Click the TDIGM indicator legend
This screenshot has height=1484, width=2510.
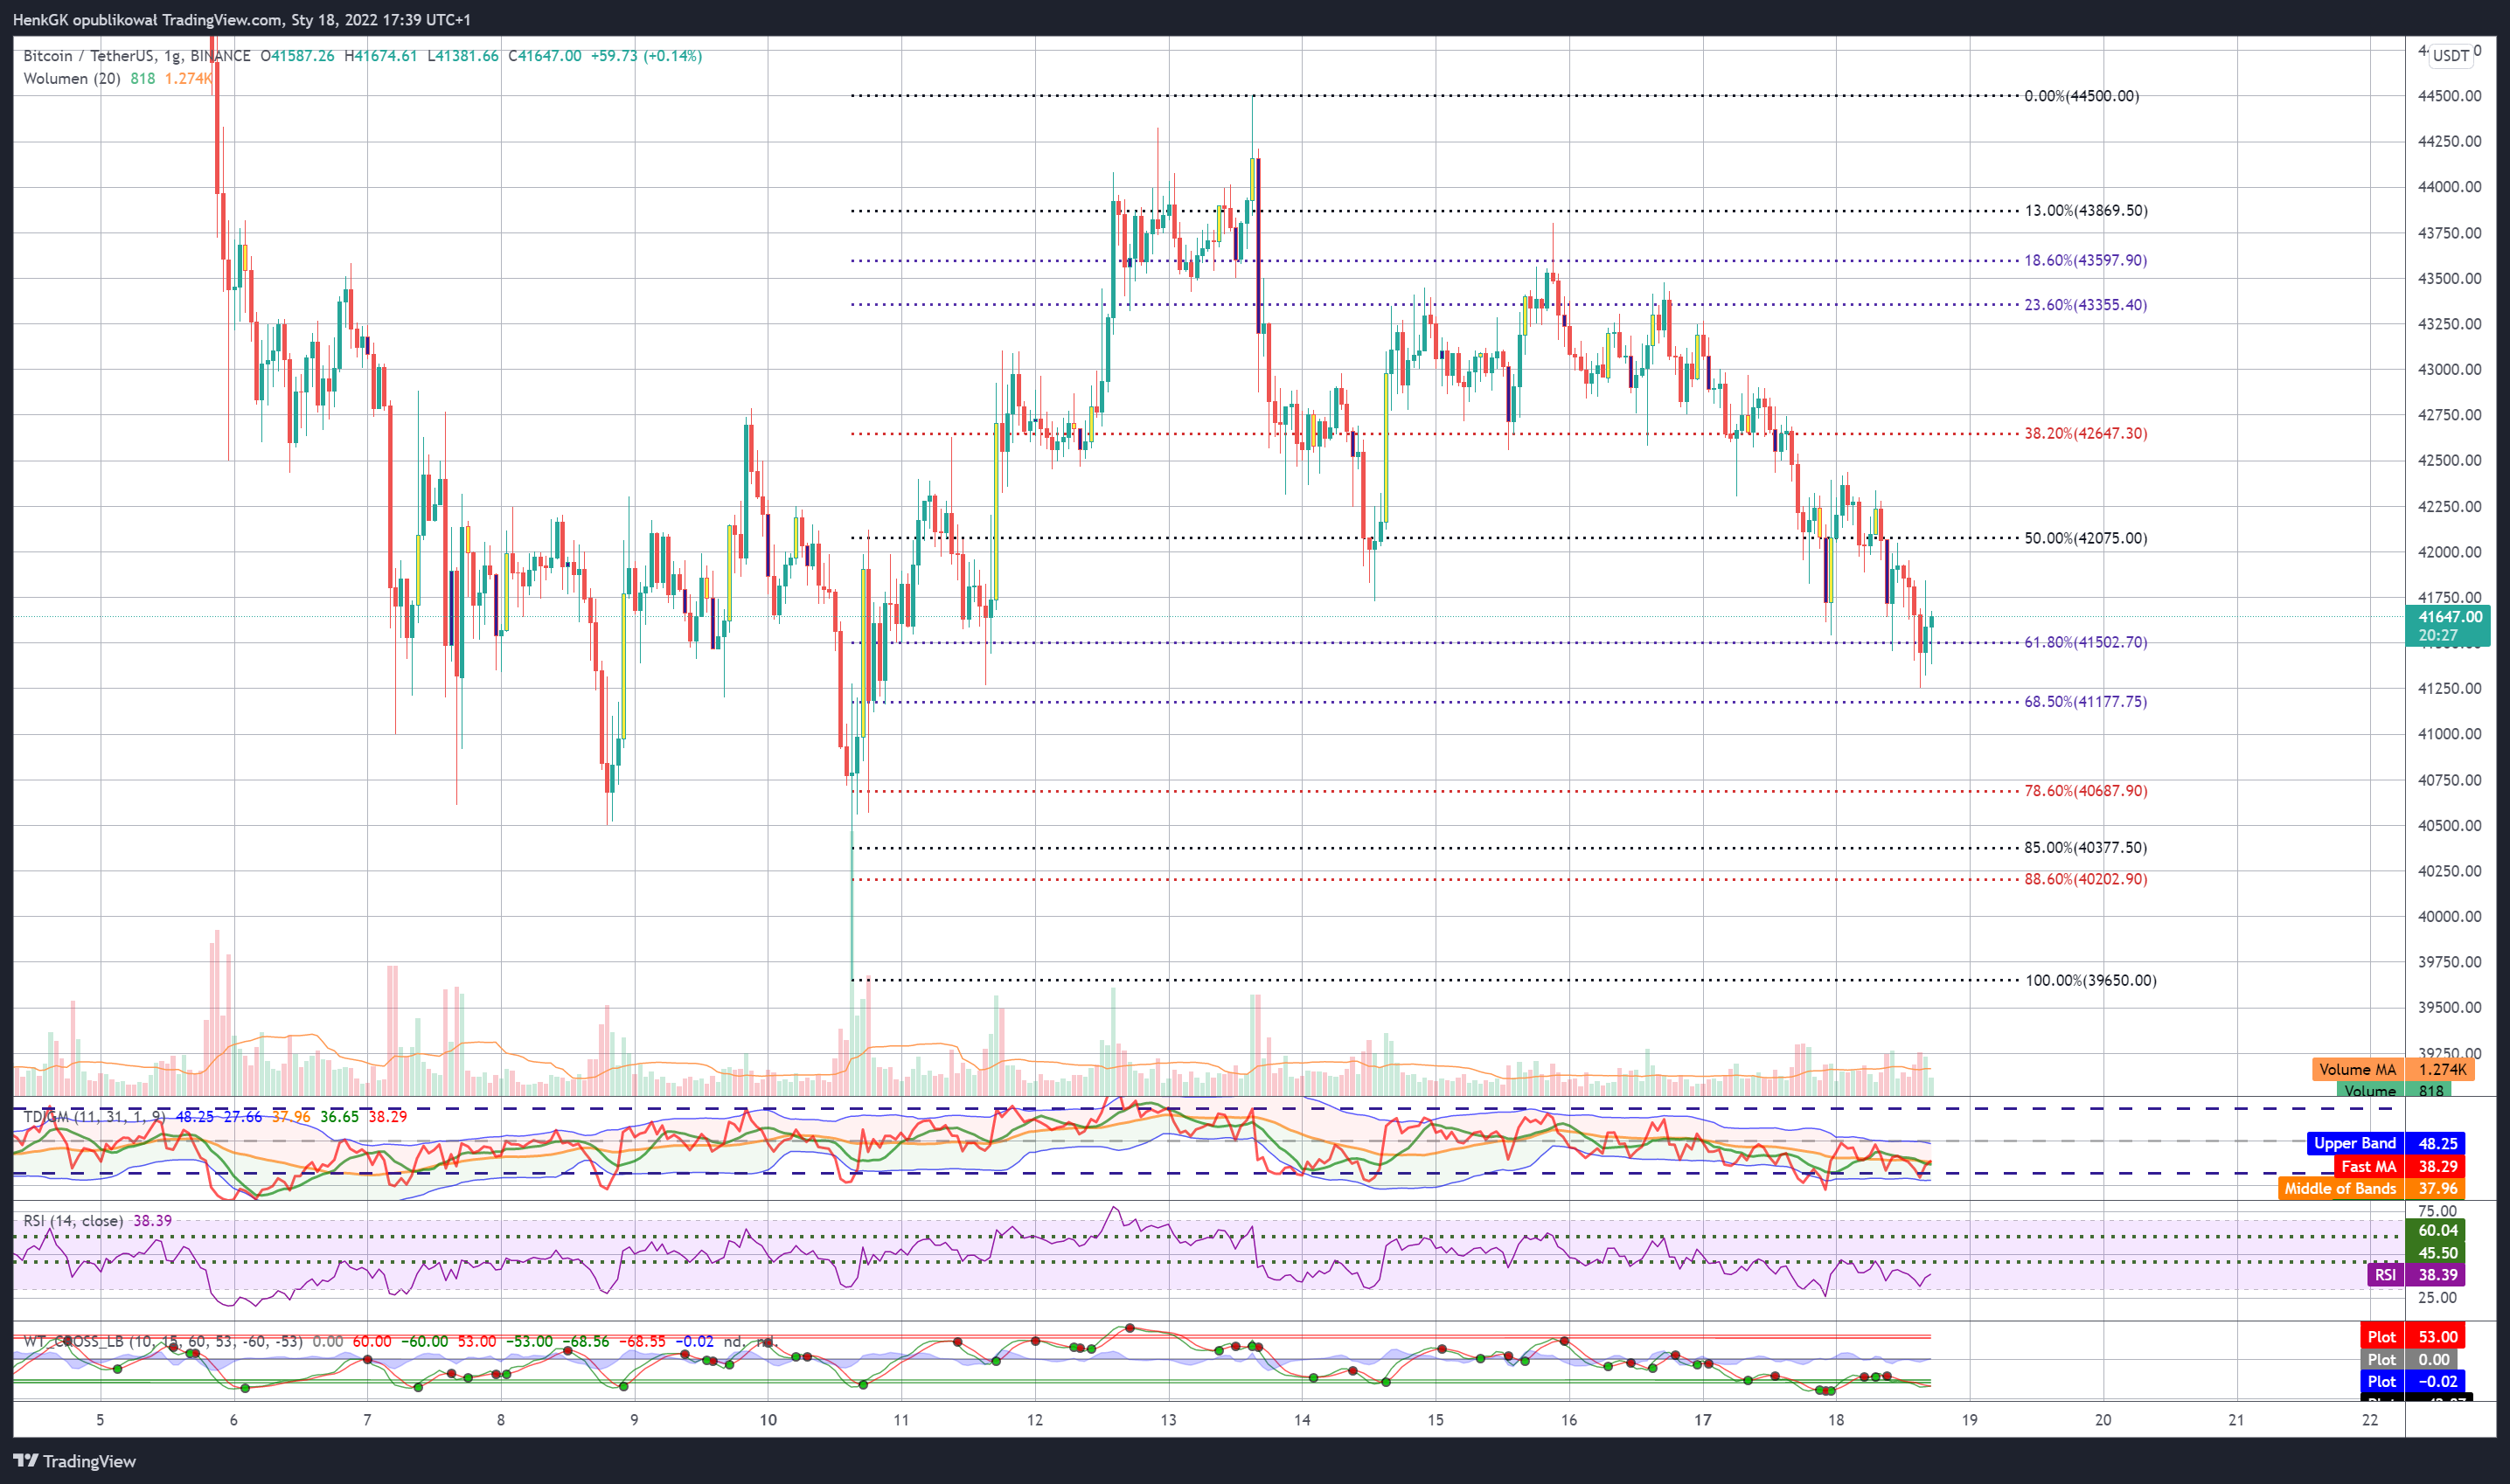(x=95, y=1116)
